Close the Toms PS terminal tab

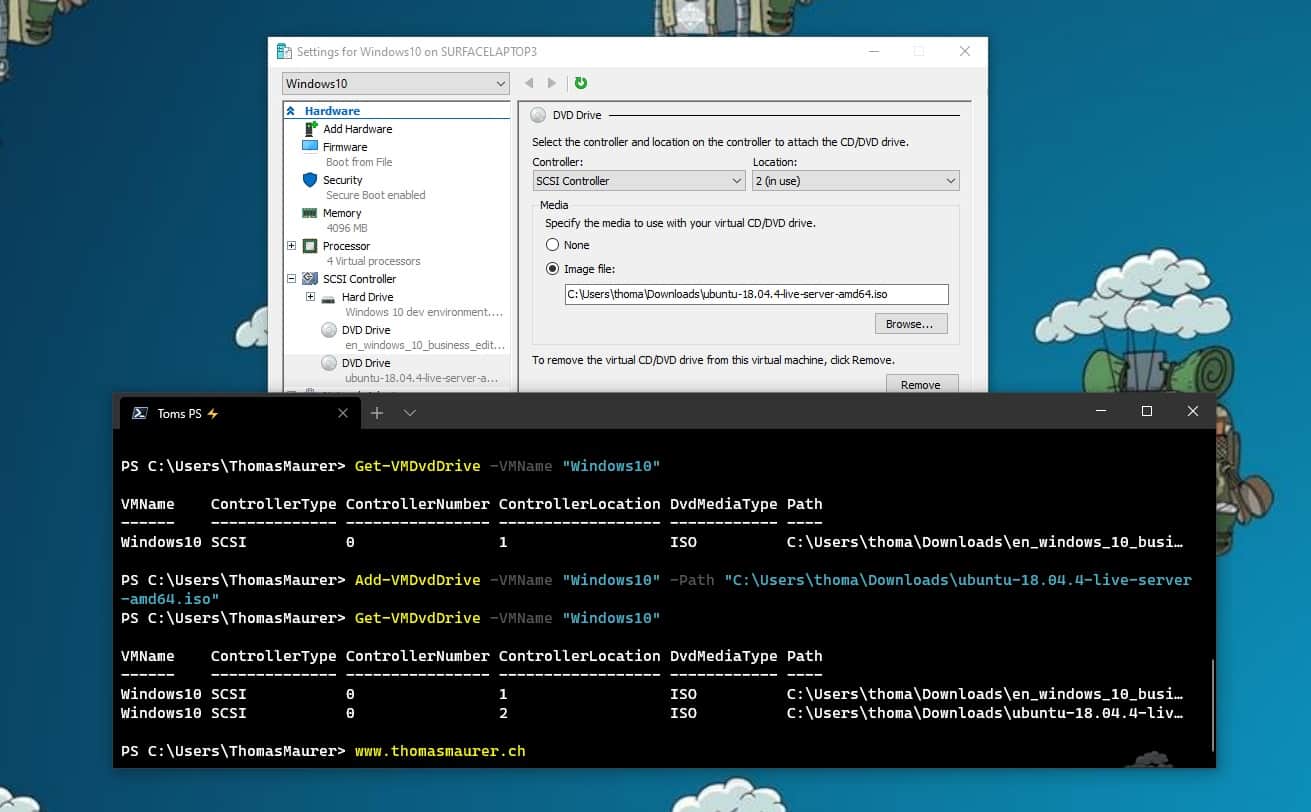click(342, 413)
